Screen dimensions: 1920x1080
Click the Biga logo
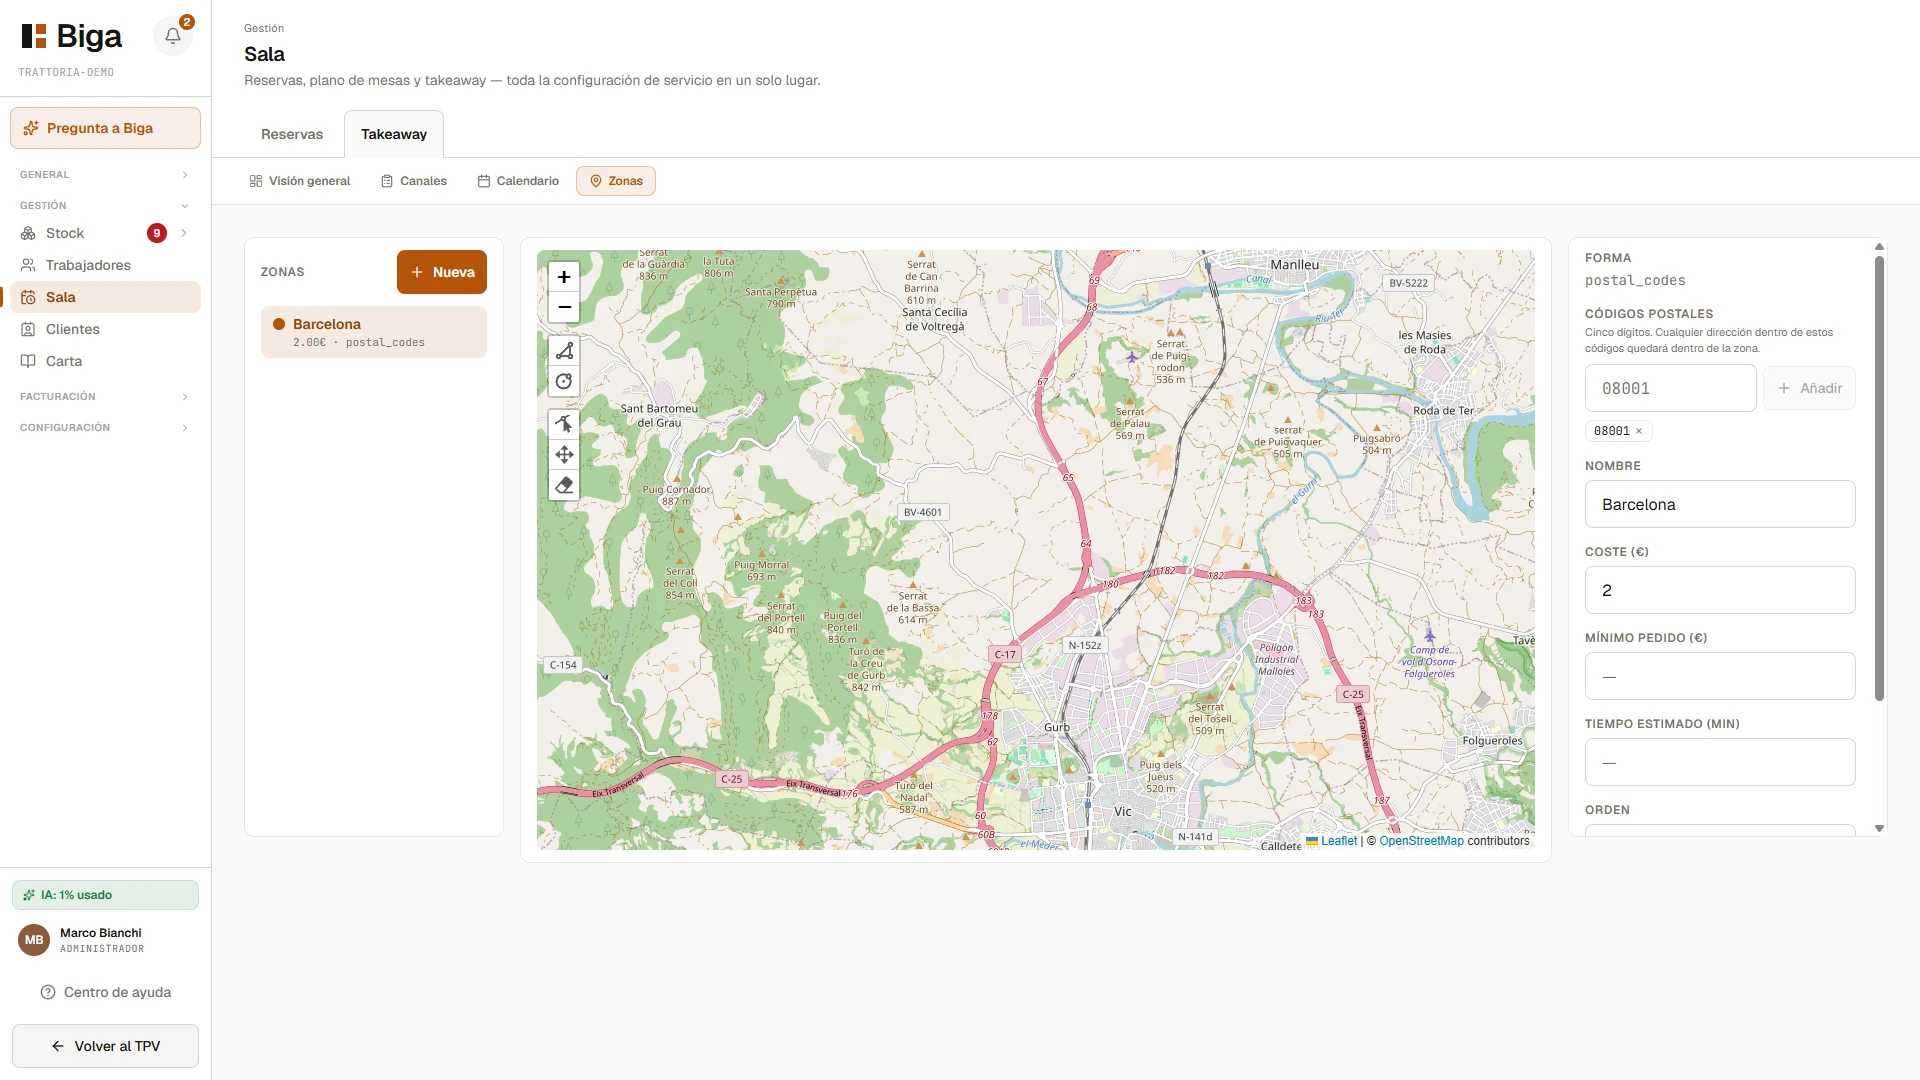coord(72,36)
